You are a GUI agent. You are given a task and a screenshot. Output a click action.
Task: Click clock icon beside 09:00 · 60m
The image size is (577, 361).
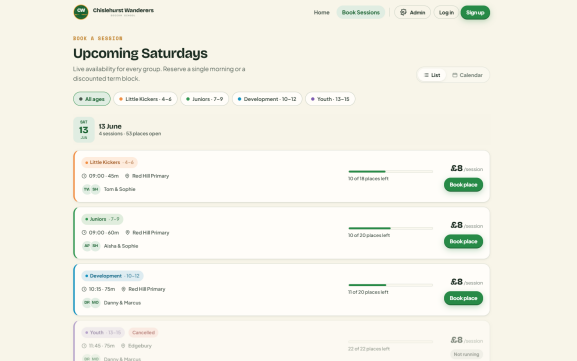pyautogui.click(x=84, y=233)
